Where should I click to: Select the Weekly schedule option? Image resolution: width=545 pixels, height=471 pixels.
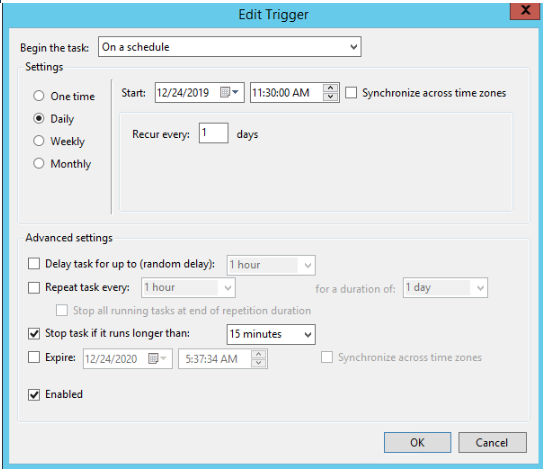[x=39, y=141]
